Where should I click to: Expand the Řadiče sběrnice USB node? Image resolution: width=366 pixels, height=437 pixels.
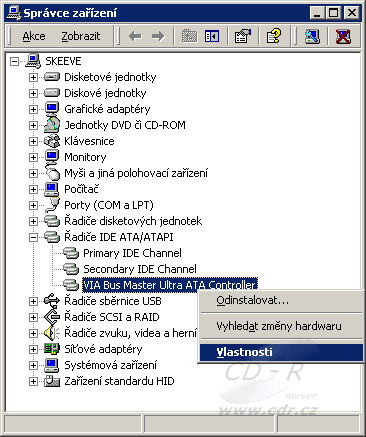point(33,301)
